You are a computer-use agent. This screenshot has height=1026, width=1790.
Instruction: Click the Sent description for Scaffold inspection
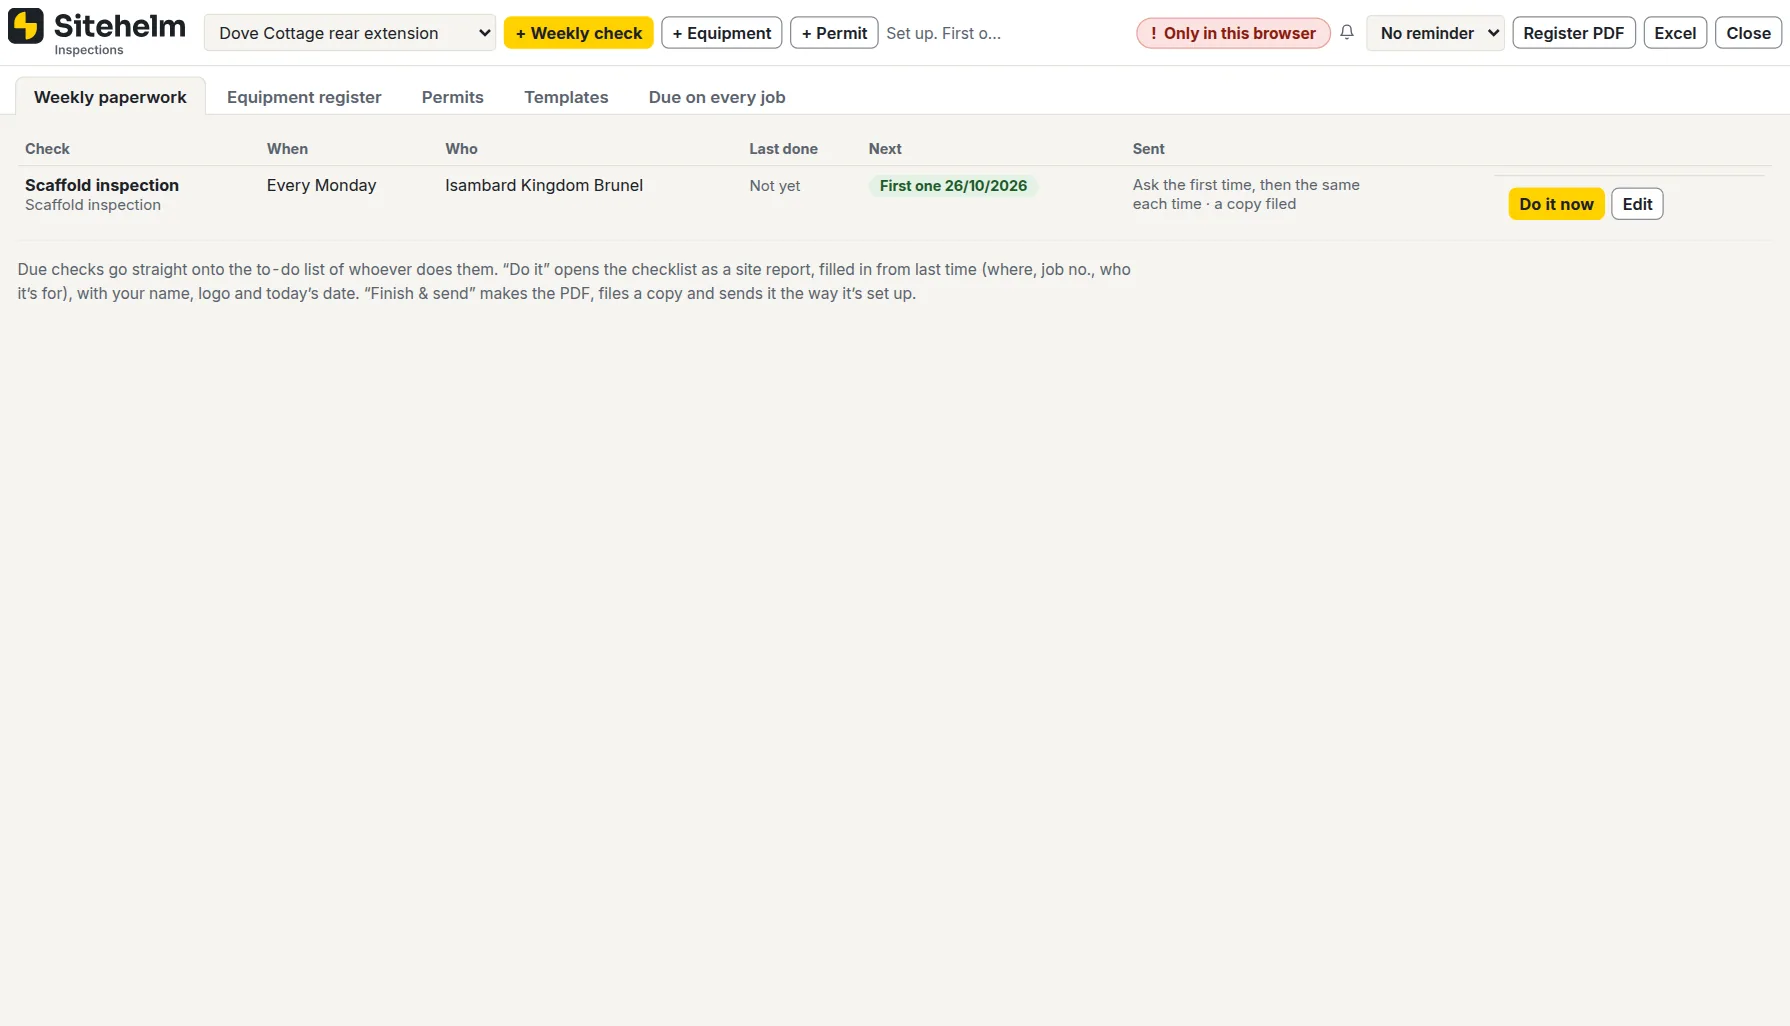(1246, 194)
